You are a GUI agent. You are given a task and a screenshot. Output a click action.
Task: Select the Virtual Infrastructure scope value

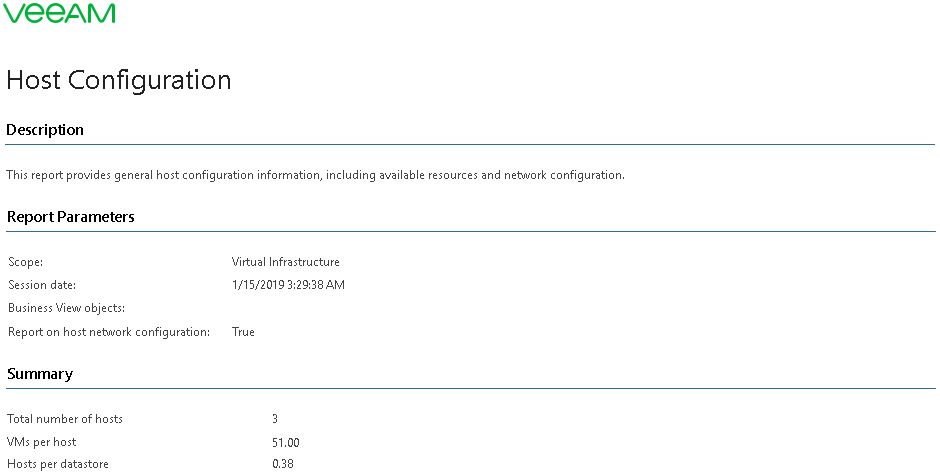pyautogui.click(x=285, y=262)
